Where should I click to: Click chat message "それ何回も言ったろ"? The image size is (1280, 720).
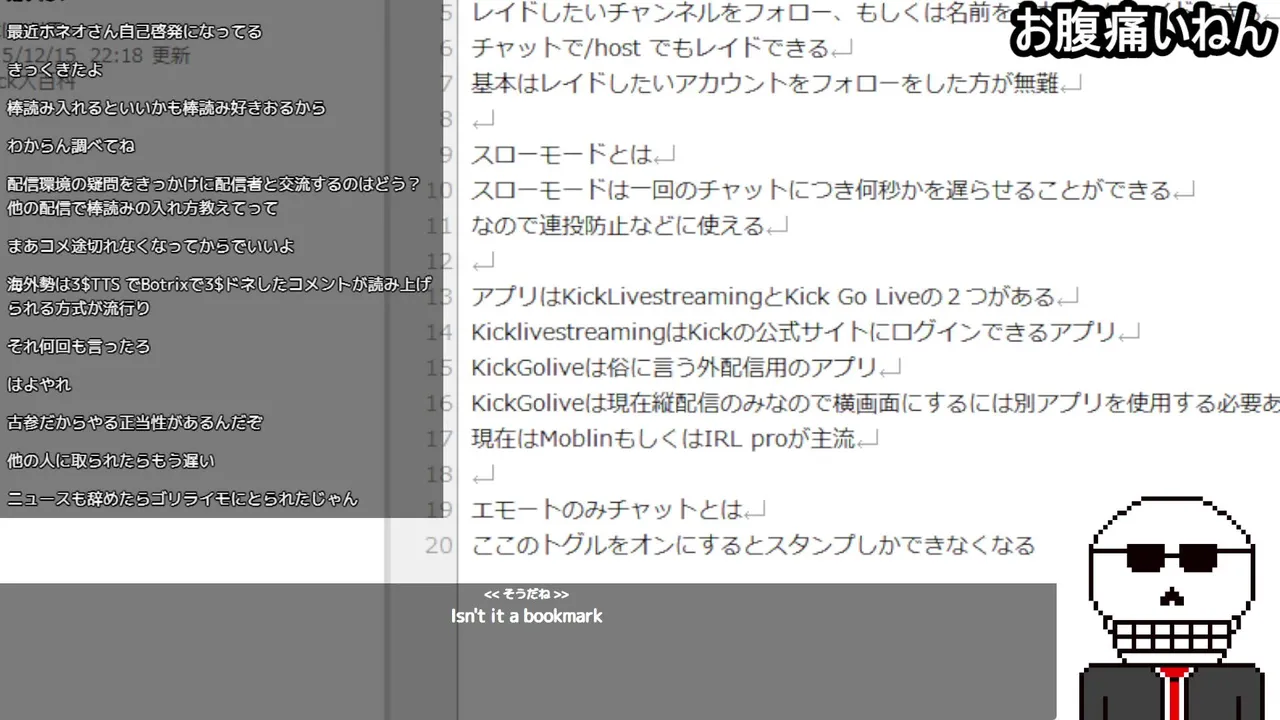(x=78, y=347)
